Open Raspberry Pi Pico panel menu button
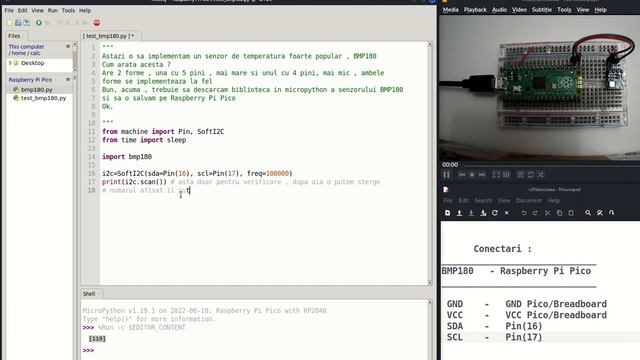Image resolution: width=640 pixels, height=360 pixels. pos(68,80)
